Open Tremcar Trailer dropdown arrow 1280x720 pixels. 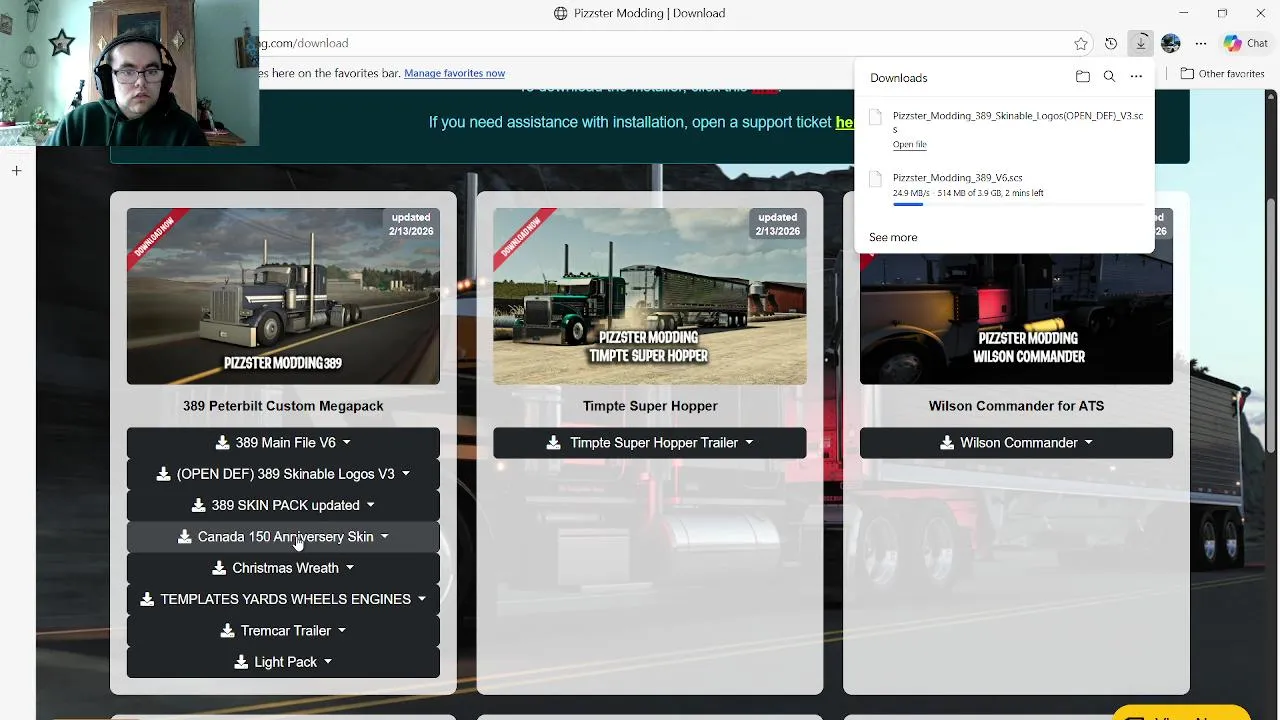click(341, 631)
